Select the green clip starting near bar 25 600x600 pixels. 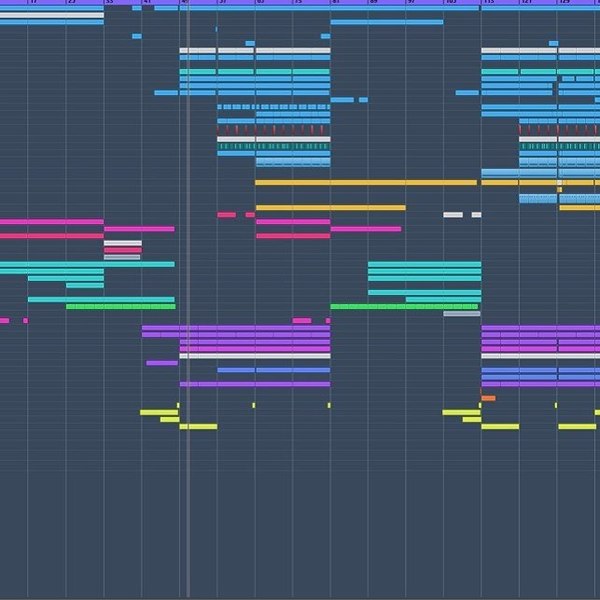(x=121, y=307)
